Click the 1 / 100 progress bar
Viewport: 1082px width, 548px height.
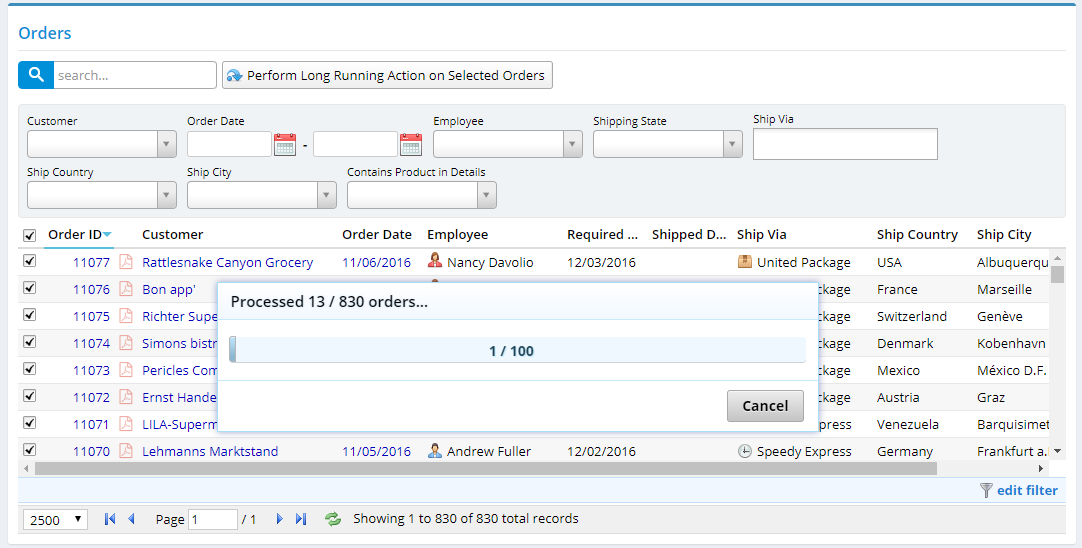click(x=517, y=350)
